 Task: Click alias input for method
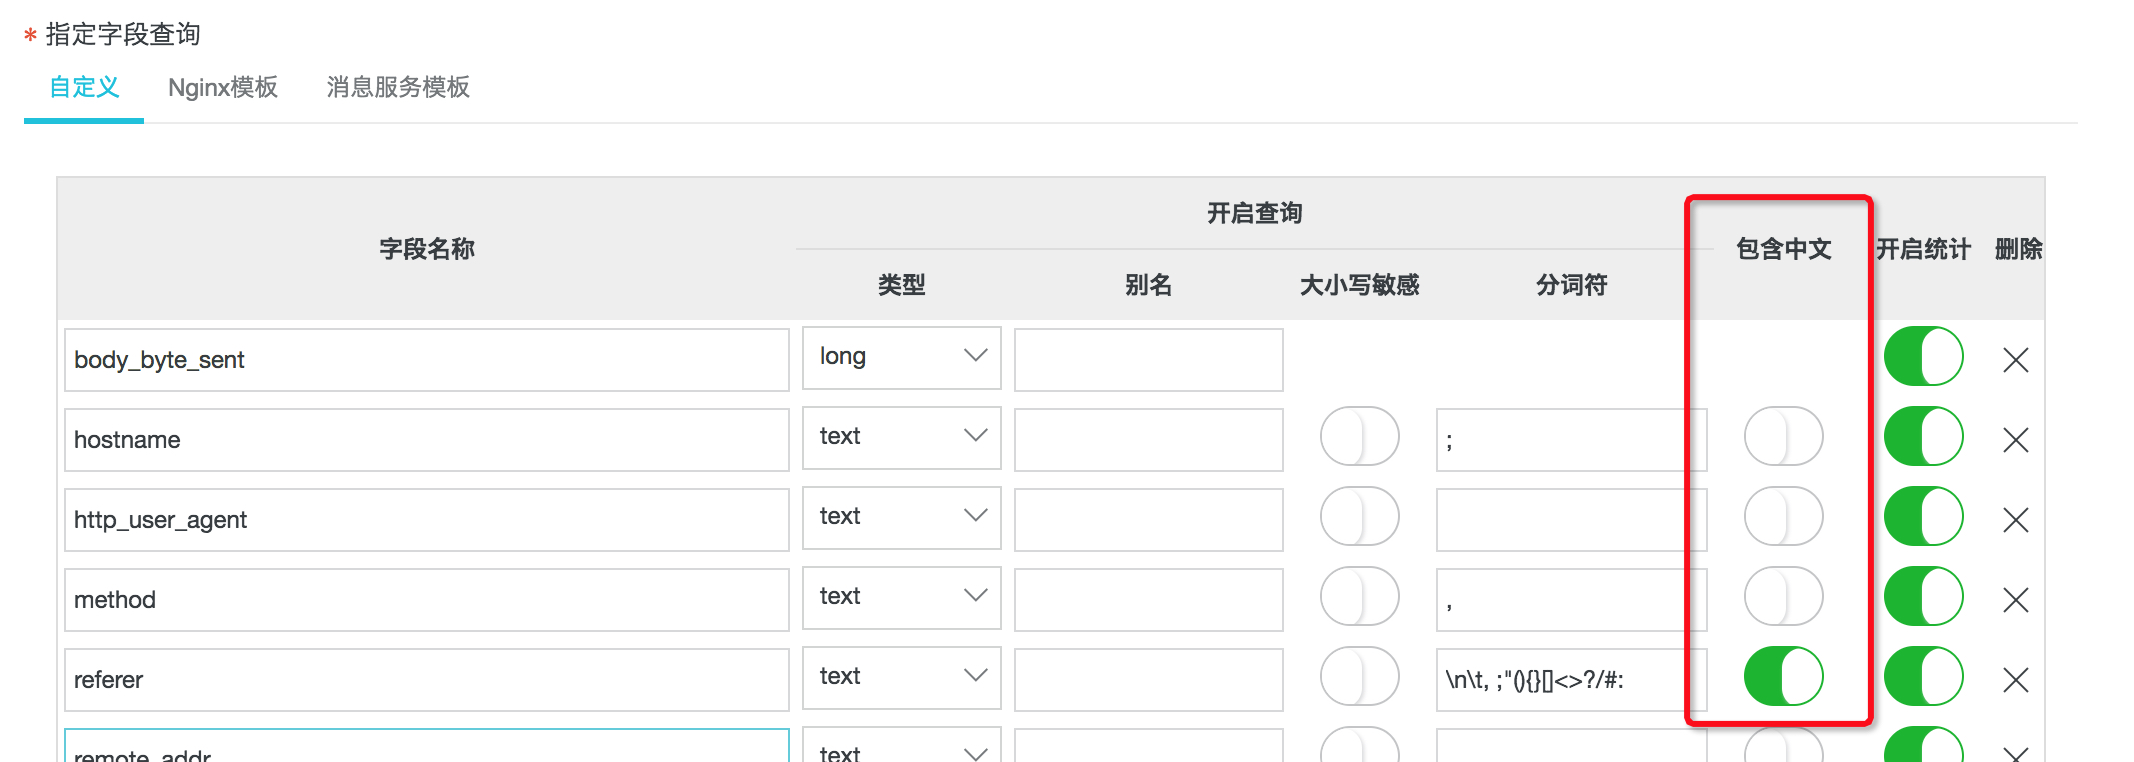(x=1149, y=600)
